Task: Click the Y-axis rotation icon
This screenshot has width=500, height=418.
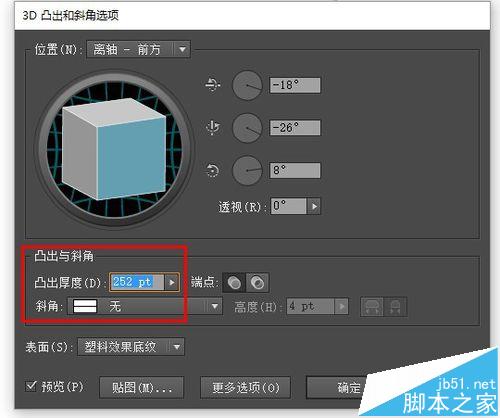Action: pos(213,128)
